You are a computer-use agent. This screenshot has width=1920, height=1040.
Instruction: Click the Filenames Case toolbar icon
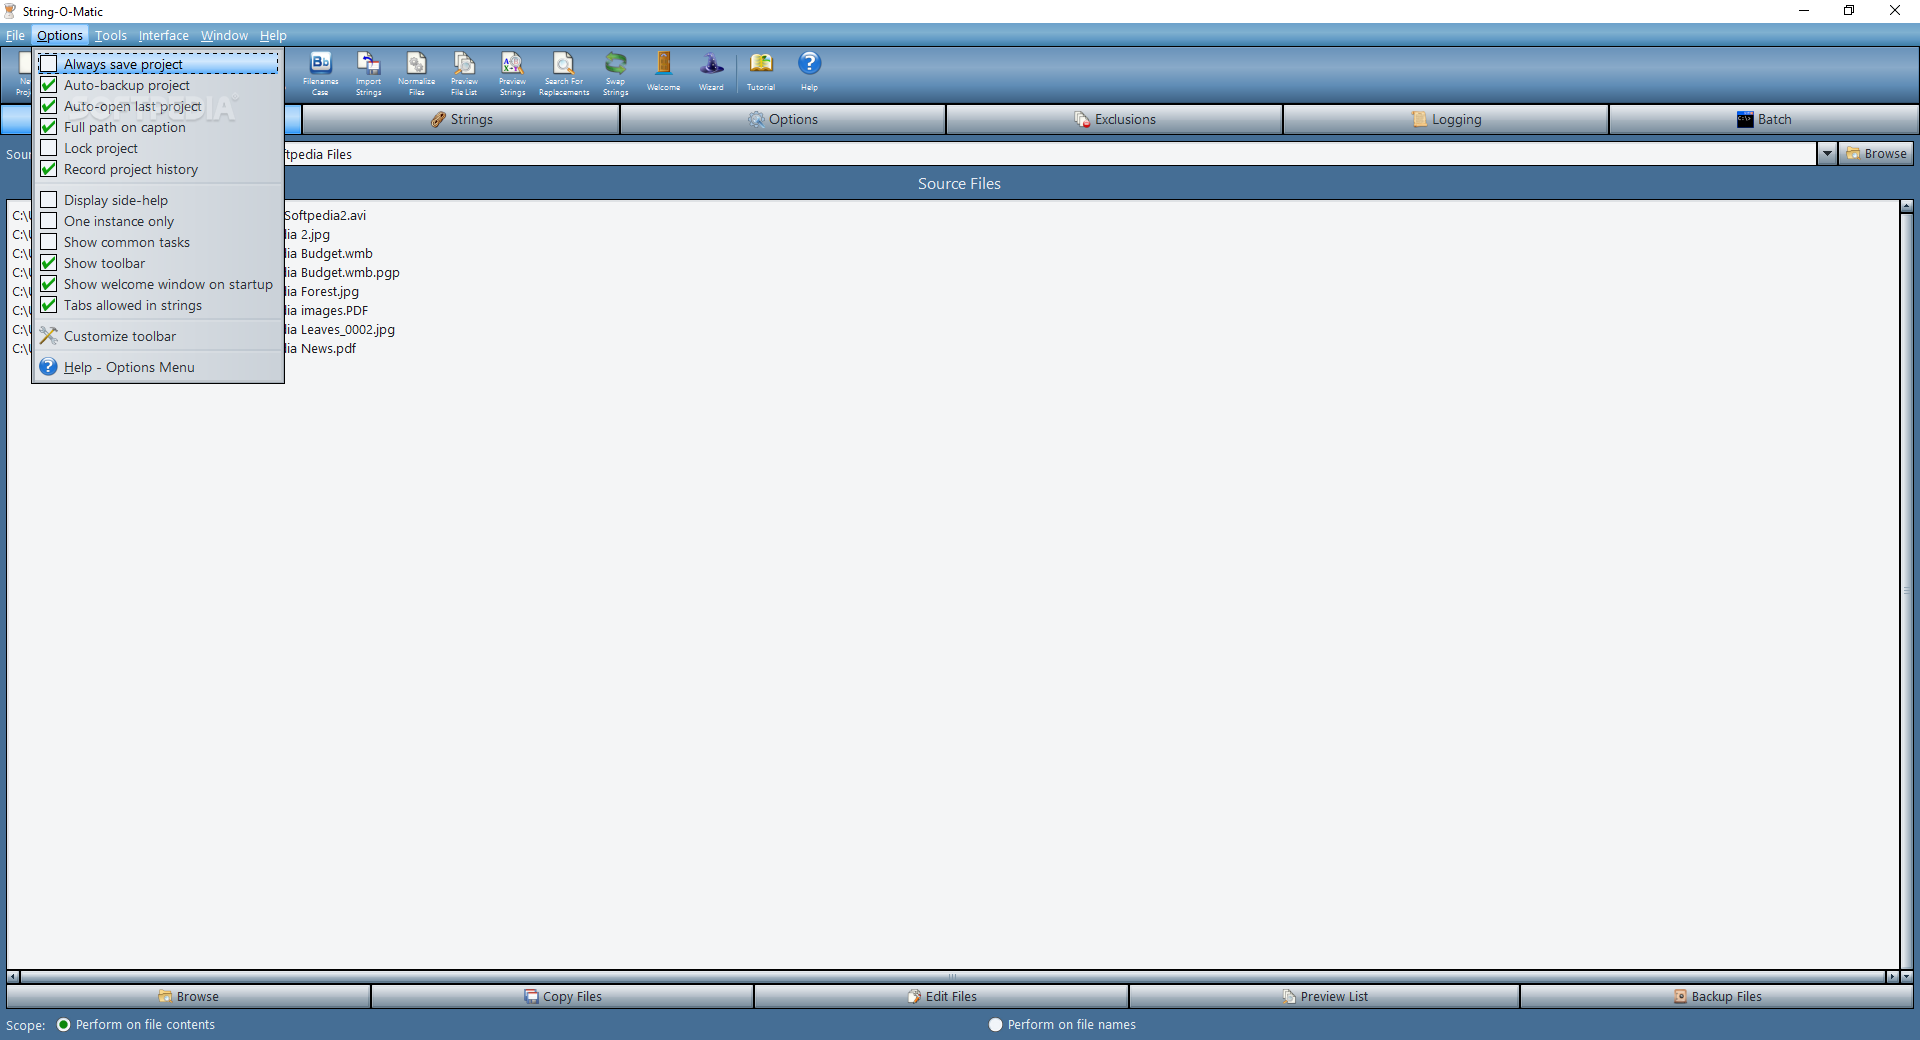(320, 73)
